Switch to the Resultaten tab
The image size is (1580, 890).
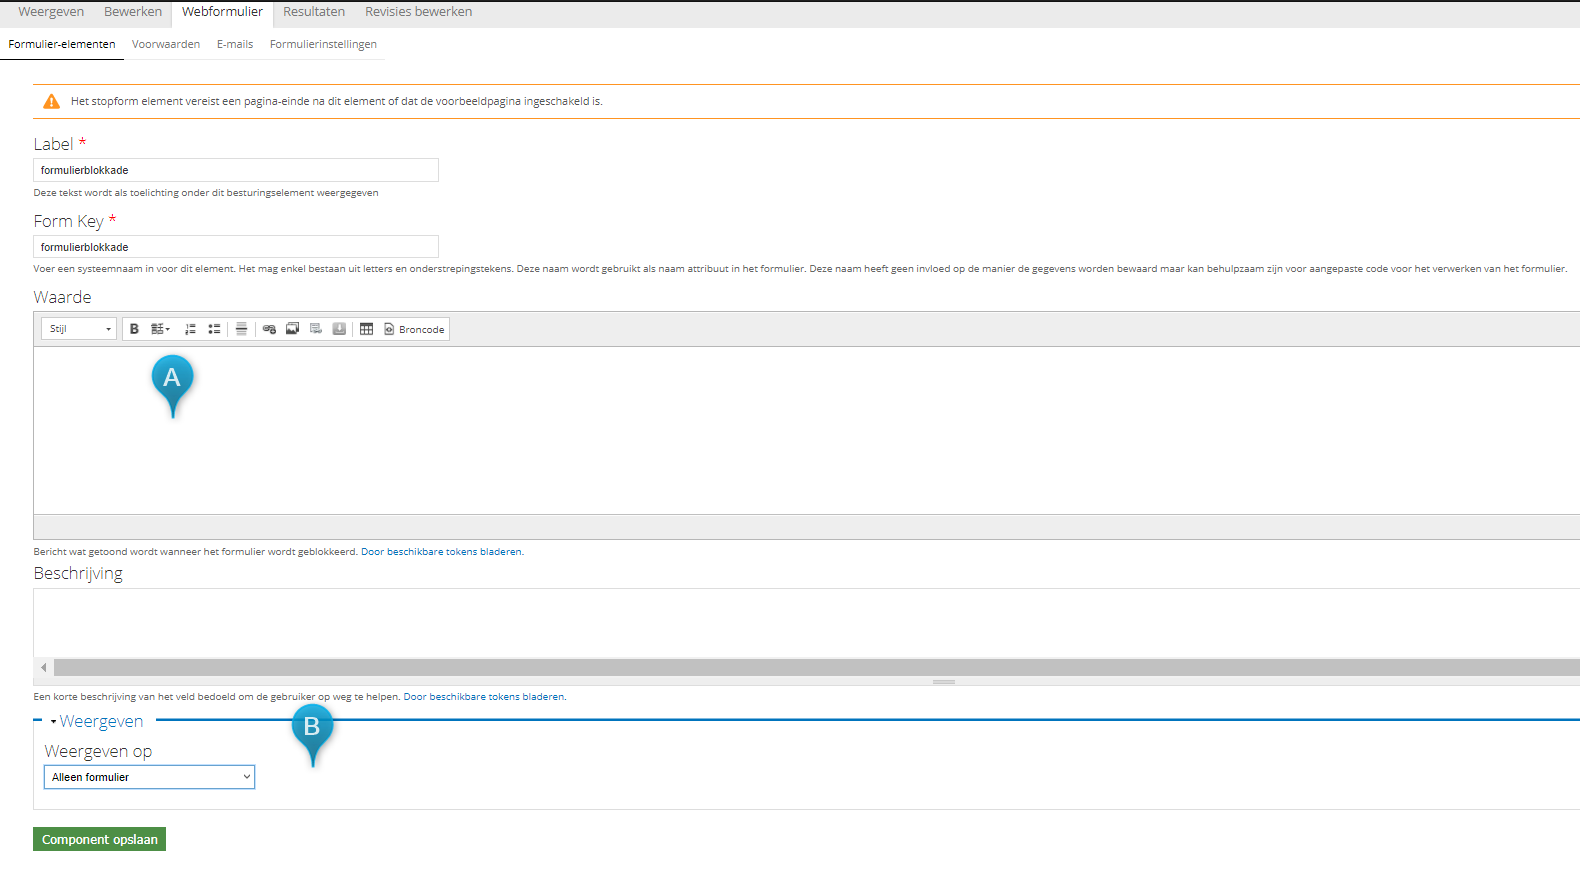[314, 12]
